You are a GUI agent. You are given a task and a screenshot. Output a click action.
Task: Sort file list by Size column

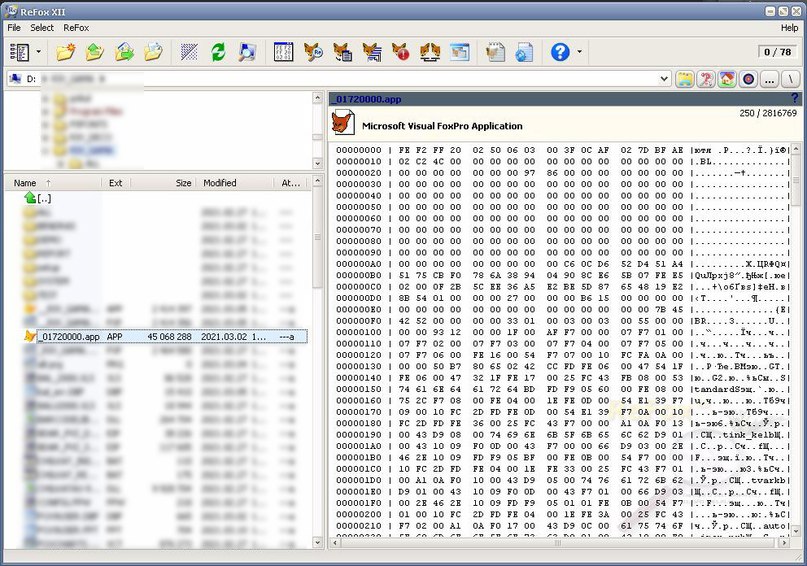(163, 183)
